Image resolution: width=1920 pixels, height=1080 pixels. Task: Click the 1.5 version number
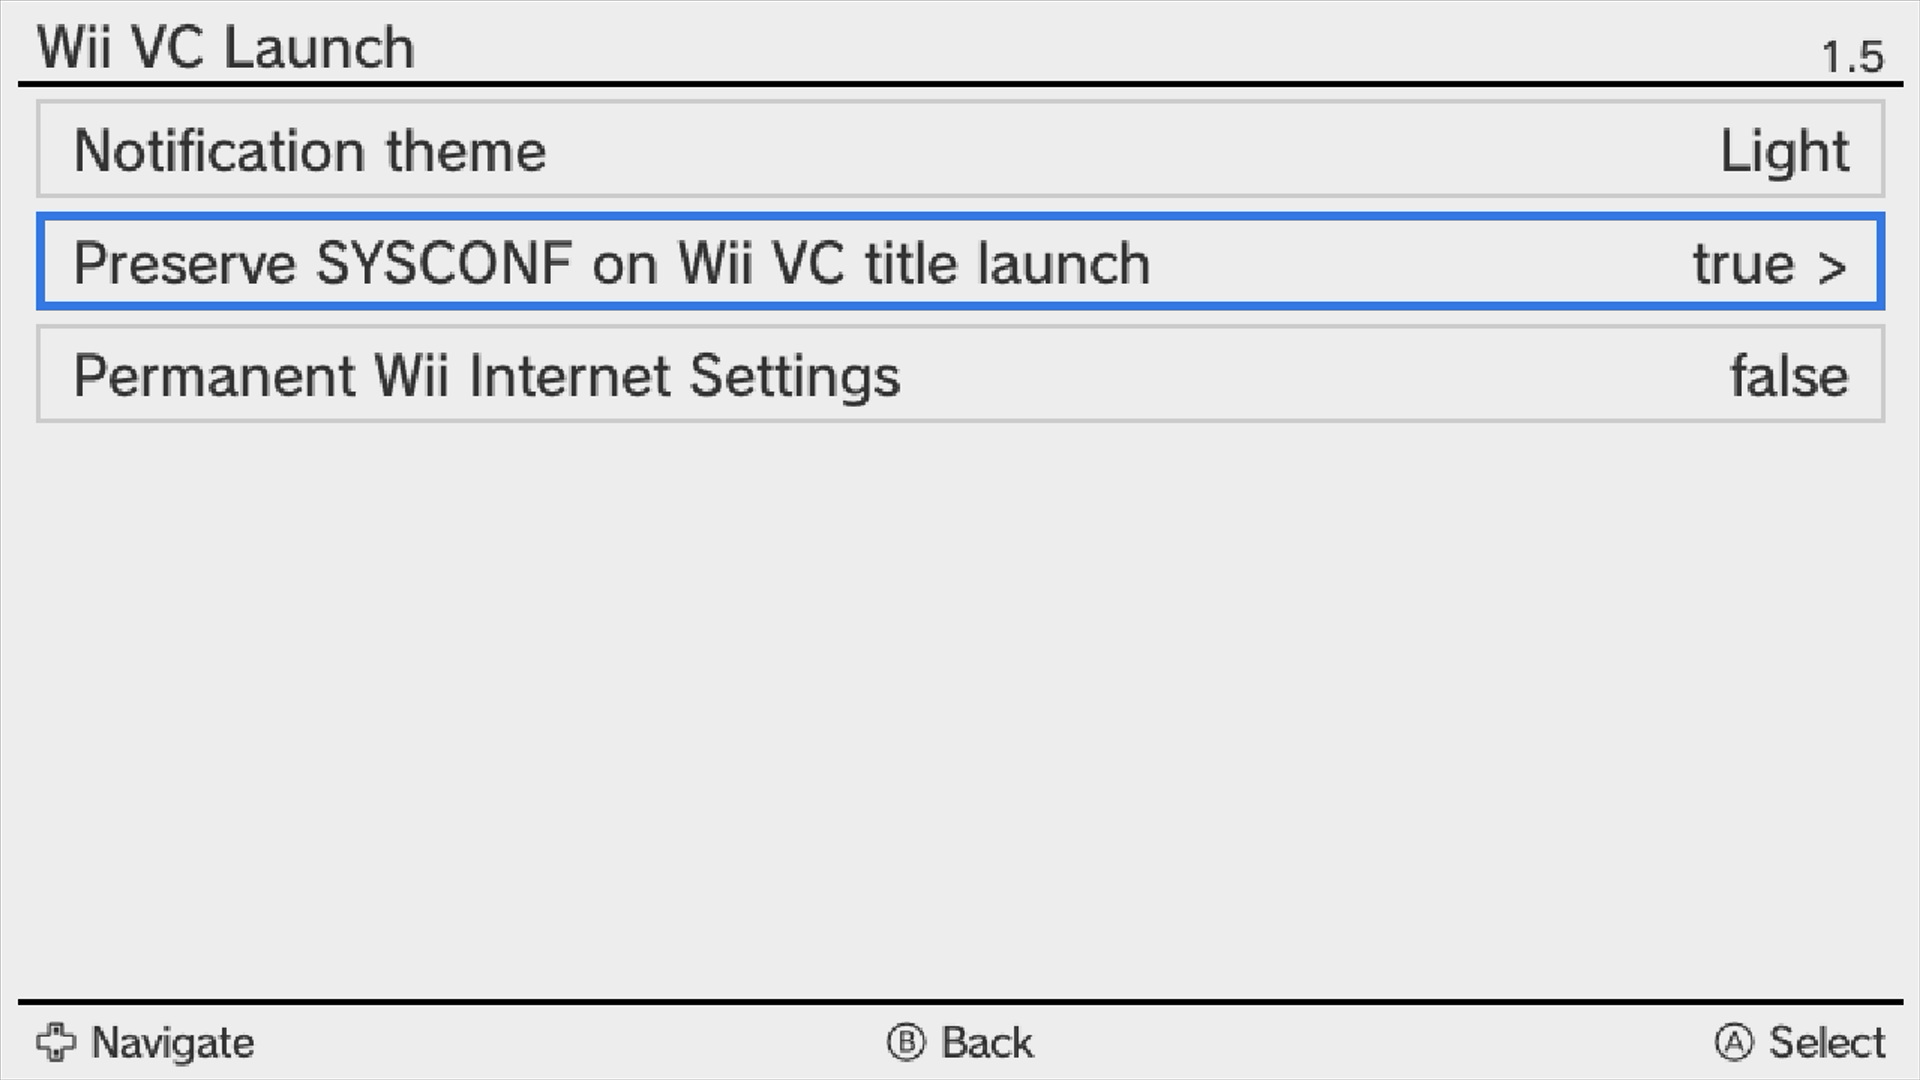coord(1852,57)
